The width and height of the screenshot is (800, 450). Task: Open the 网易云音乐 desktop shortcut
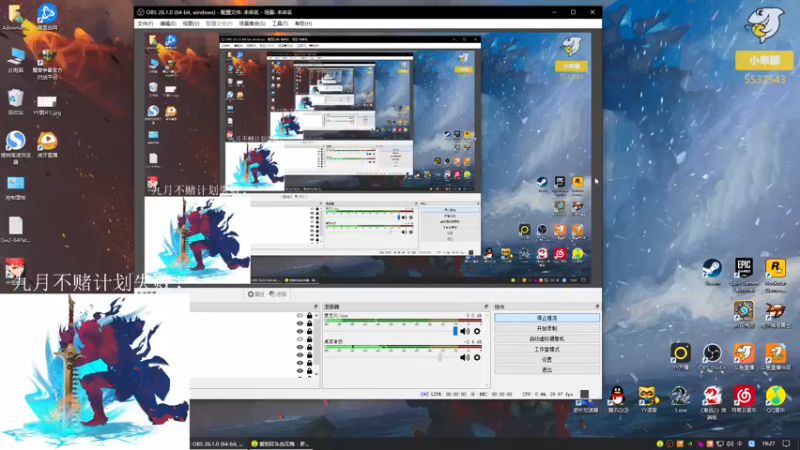(744, 399)
